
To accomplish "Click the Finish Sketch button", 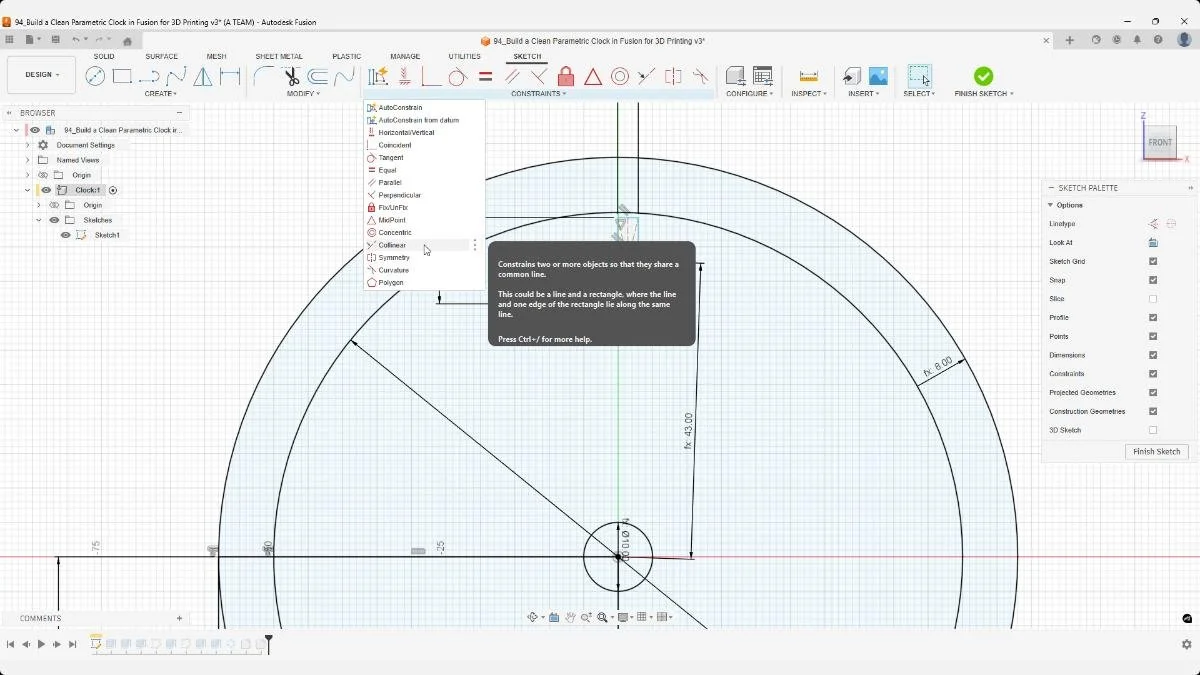I will [1156, 451].
